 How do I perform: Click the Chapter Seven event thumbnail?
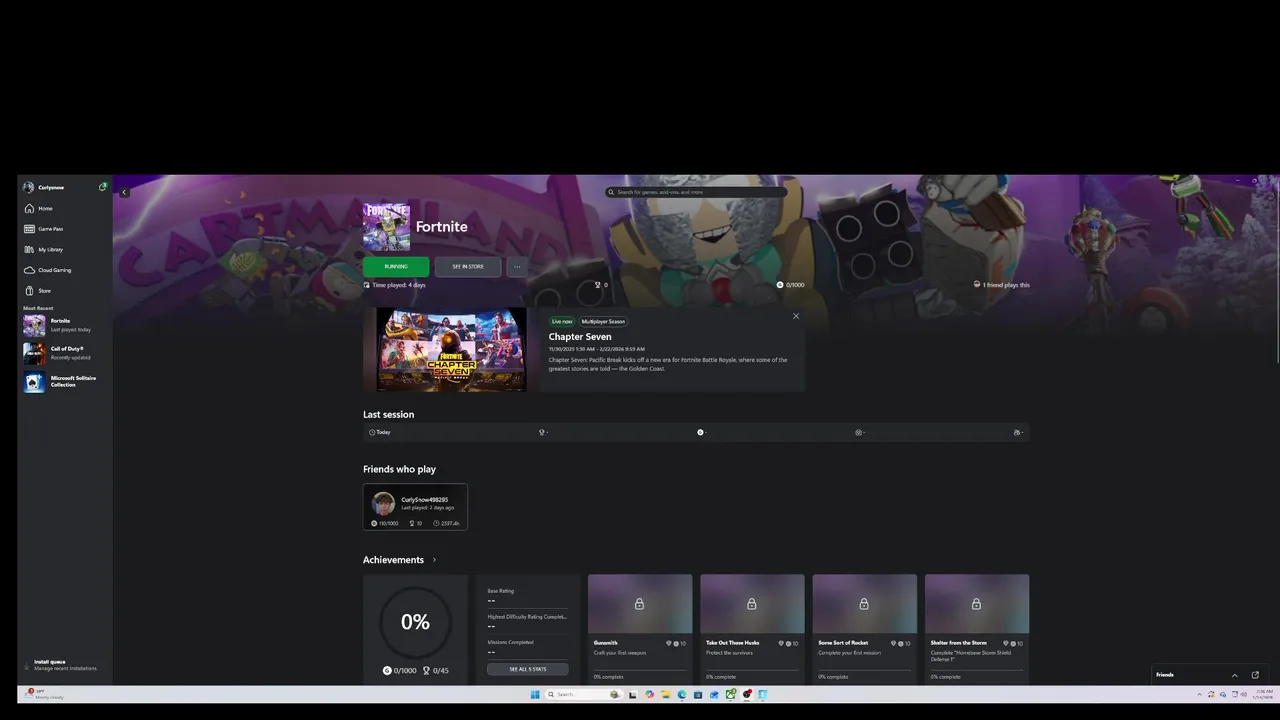(x=451, y=349)
